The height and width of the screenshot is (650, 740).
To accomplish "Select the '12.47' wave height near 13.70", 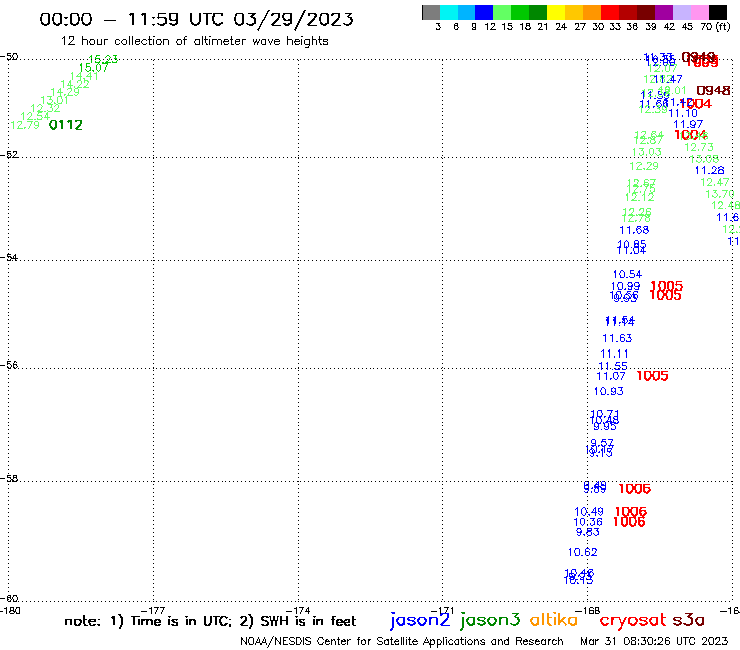I will [715, 182].
